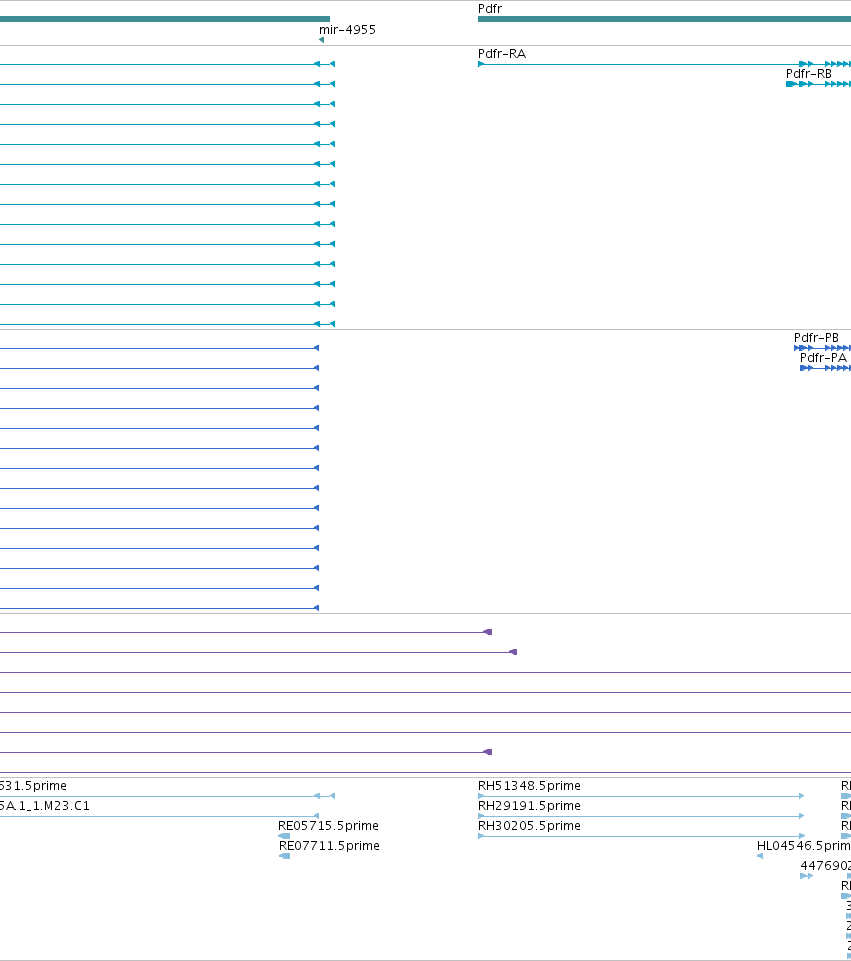851x961 pixels.
Task: Select the RH30205.5prime alignment line
Action: point(641,836)
